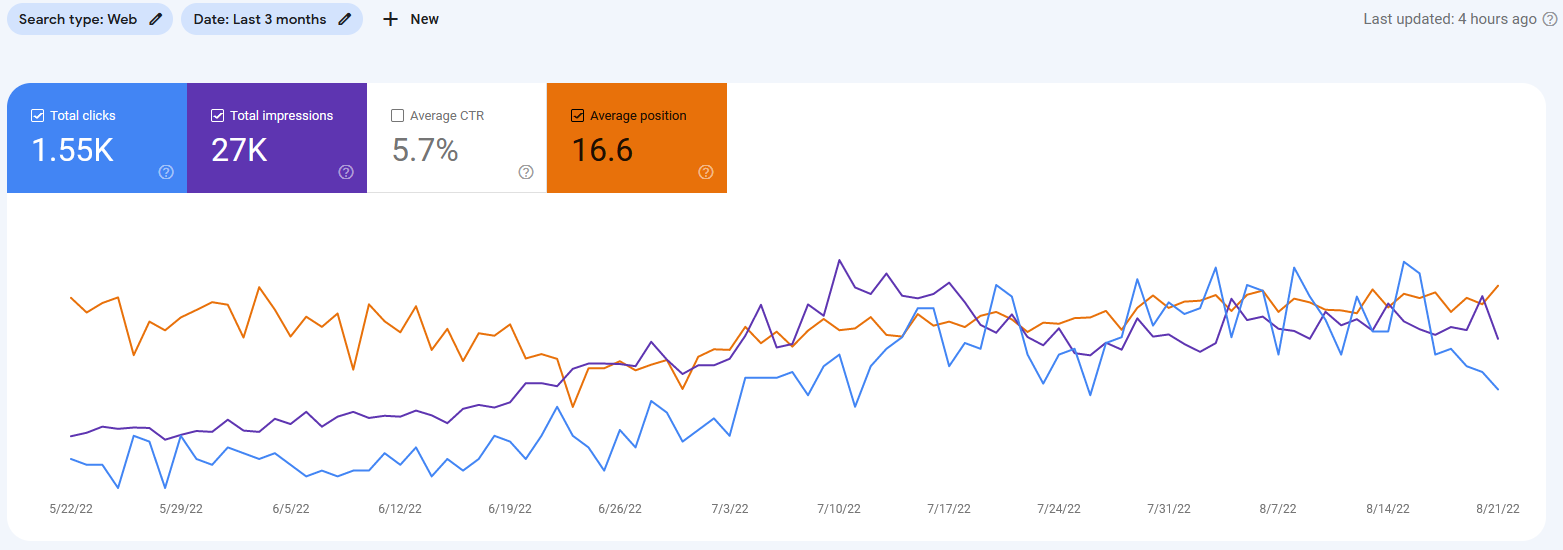The image size is (1563, 550).
Task: Click the plus icon for New filter
Action: 391,19
